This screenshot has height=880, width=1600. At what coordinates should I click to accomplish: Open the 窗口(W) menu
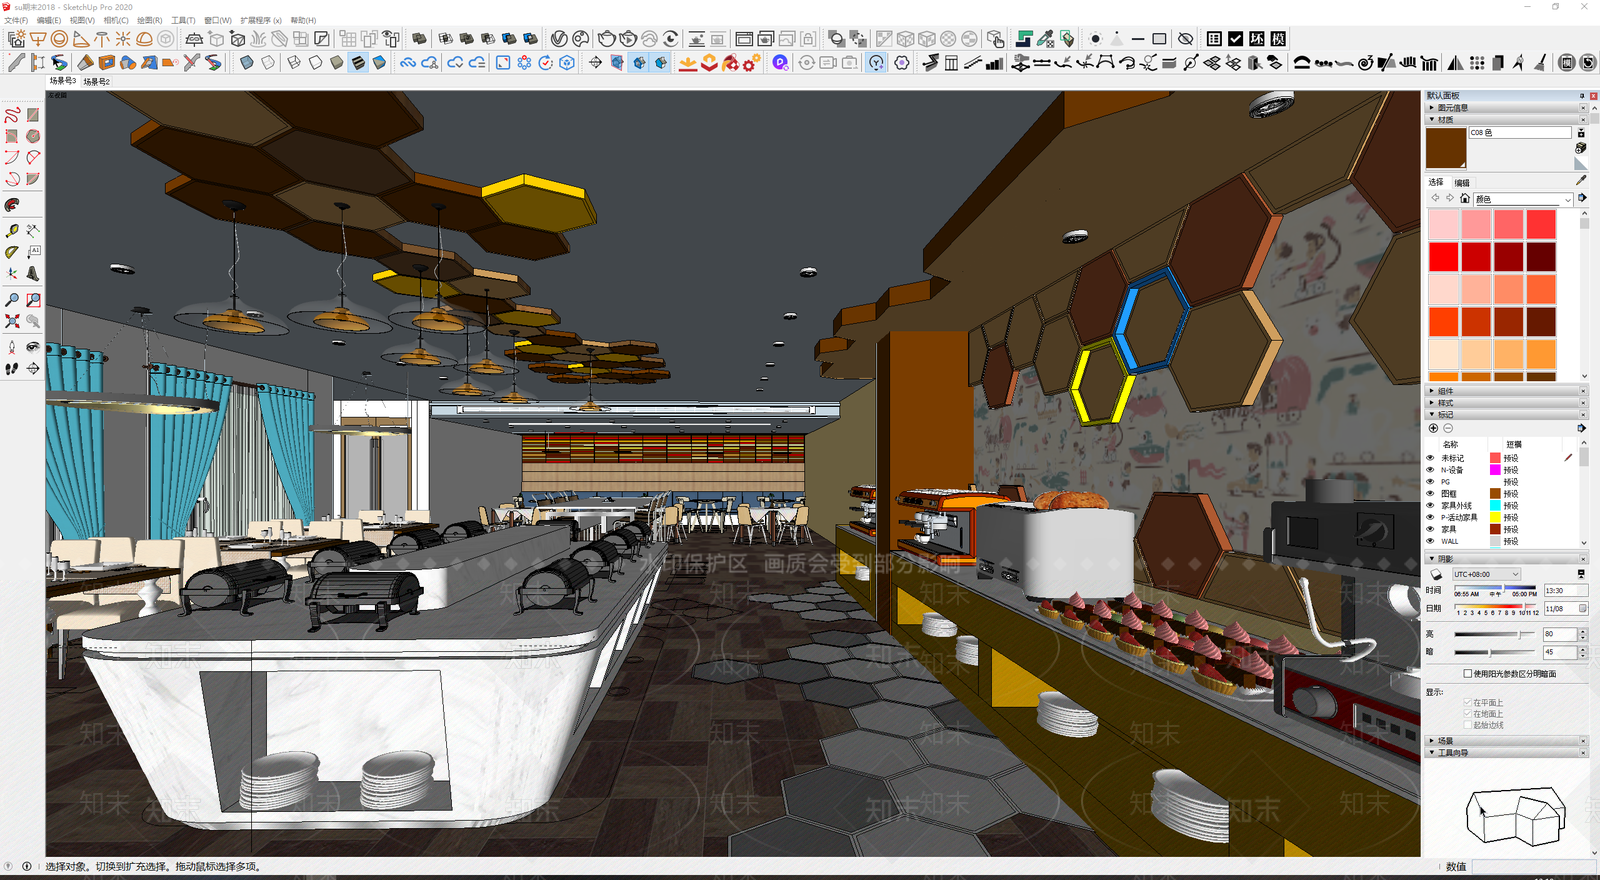[x=218, y=20]
